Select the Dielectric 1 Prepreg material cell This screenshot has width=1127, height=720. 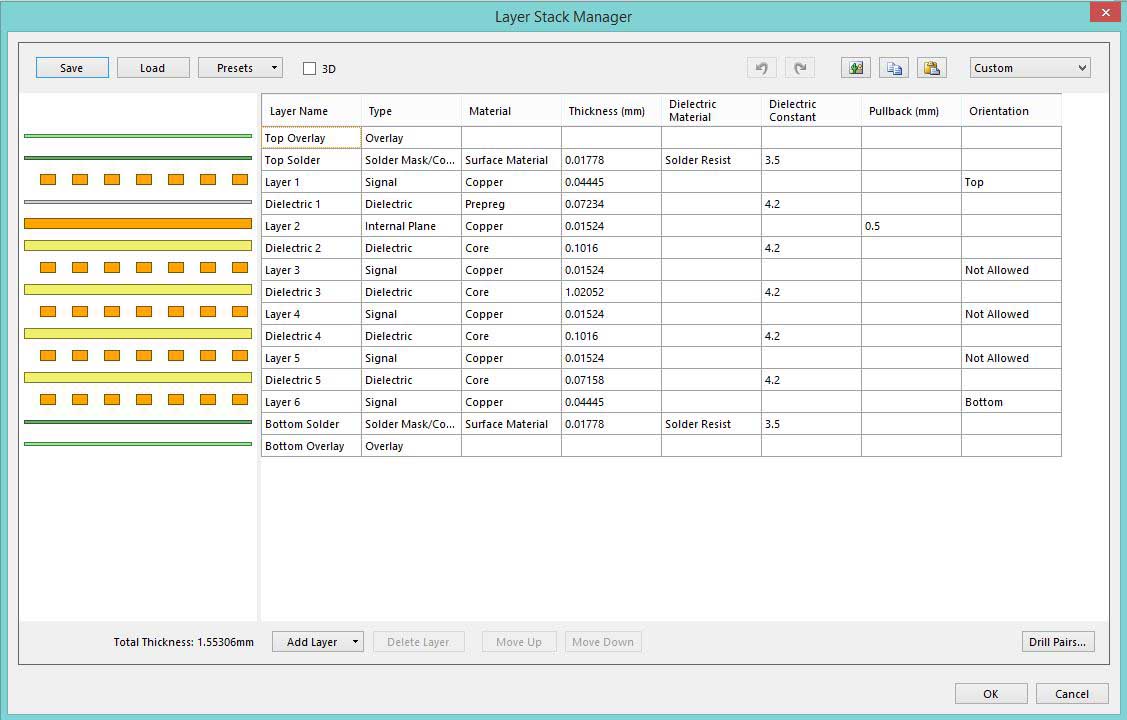[510, 204]
